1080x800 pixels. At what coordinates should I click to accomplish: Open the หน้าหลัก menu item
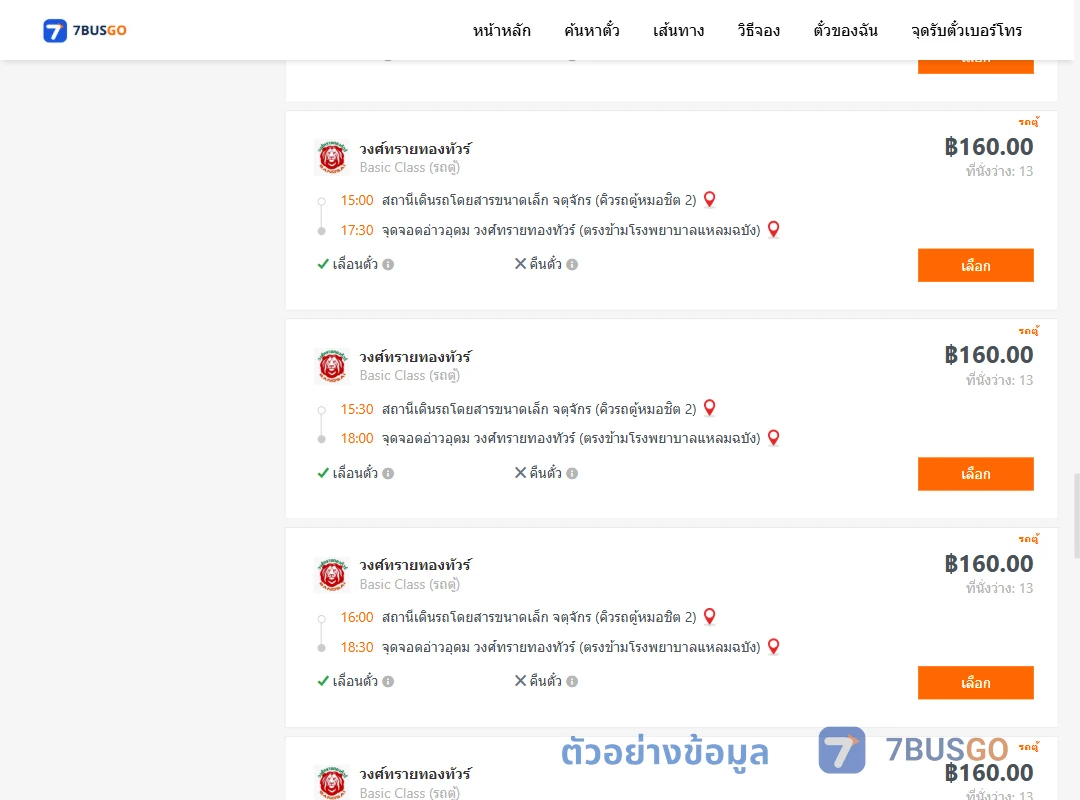pyautogui.click(x=501, y=30)
